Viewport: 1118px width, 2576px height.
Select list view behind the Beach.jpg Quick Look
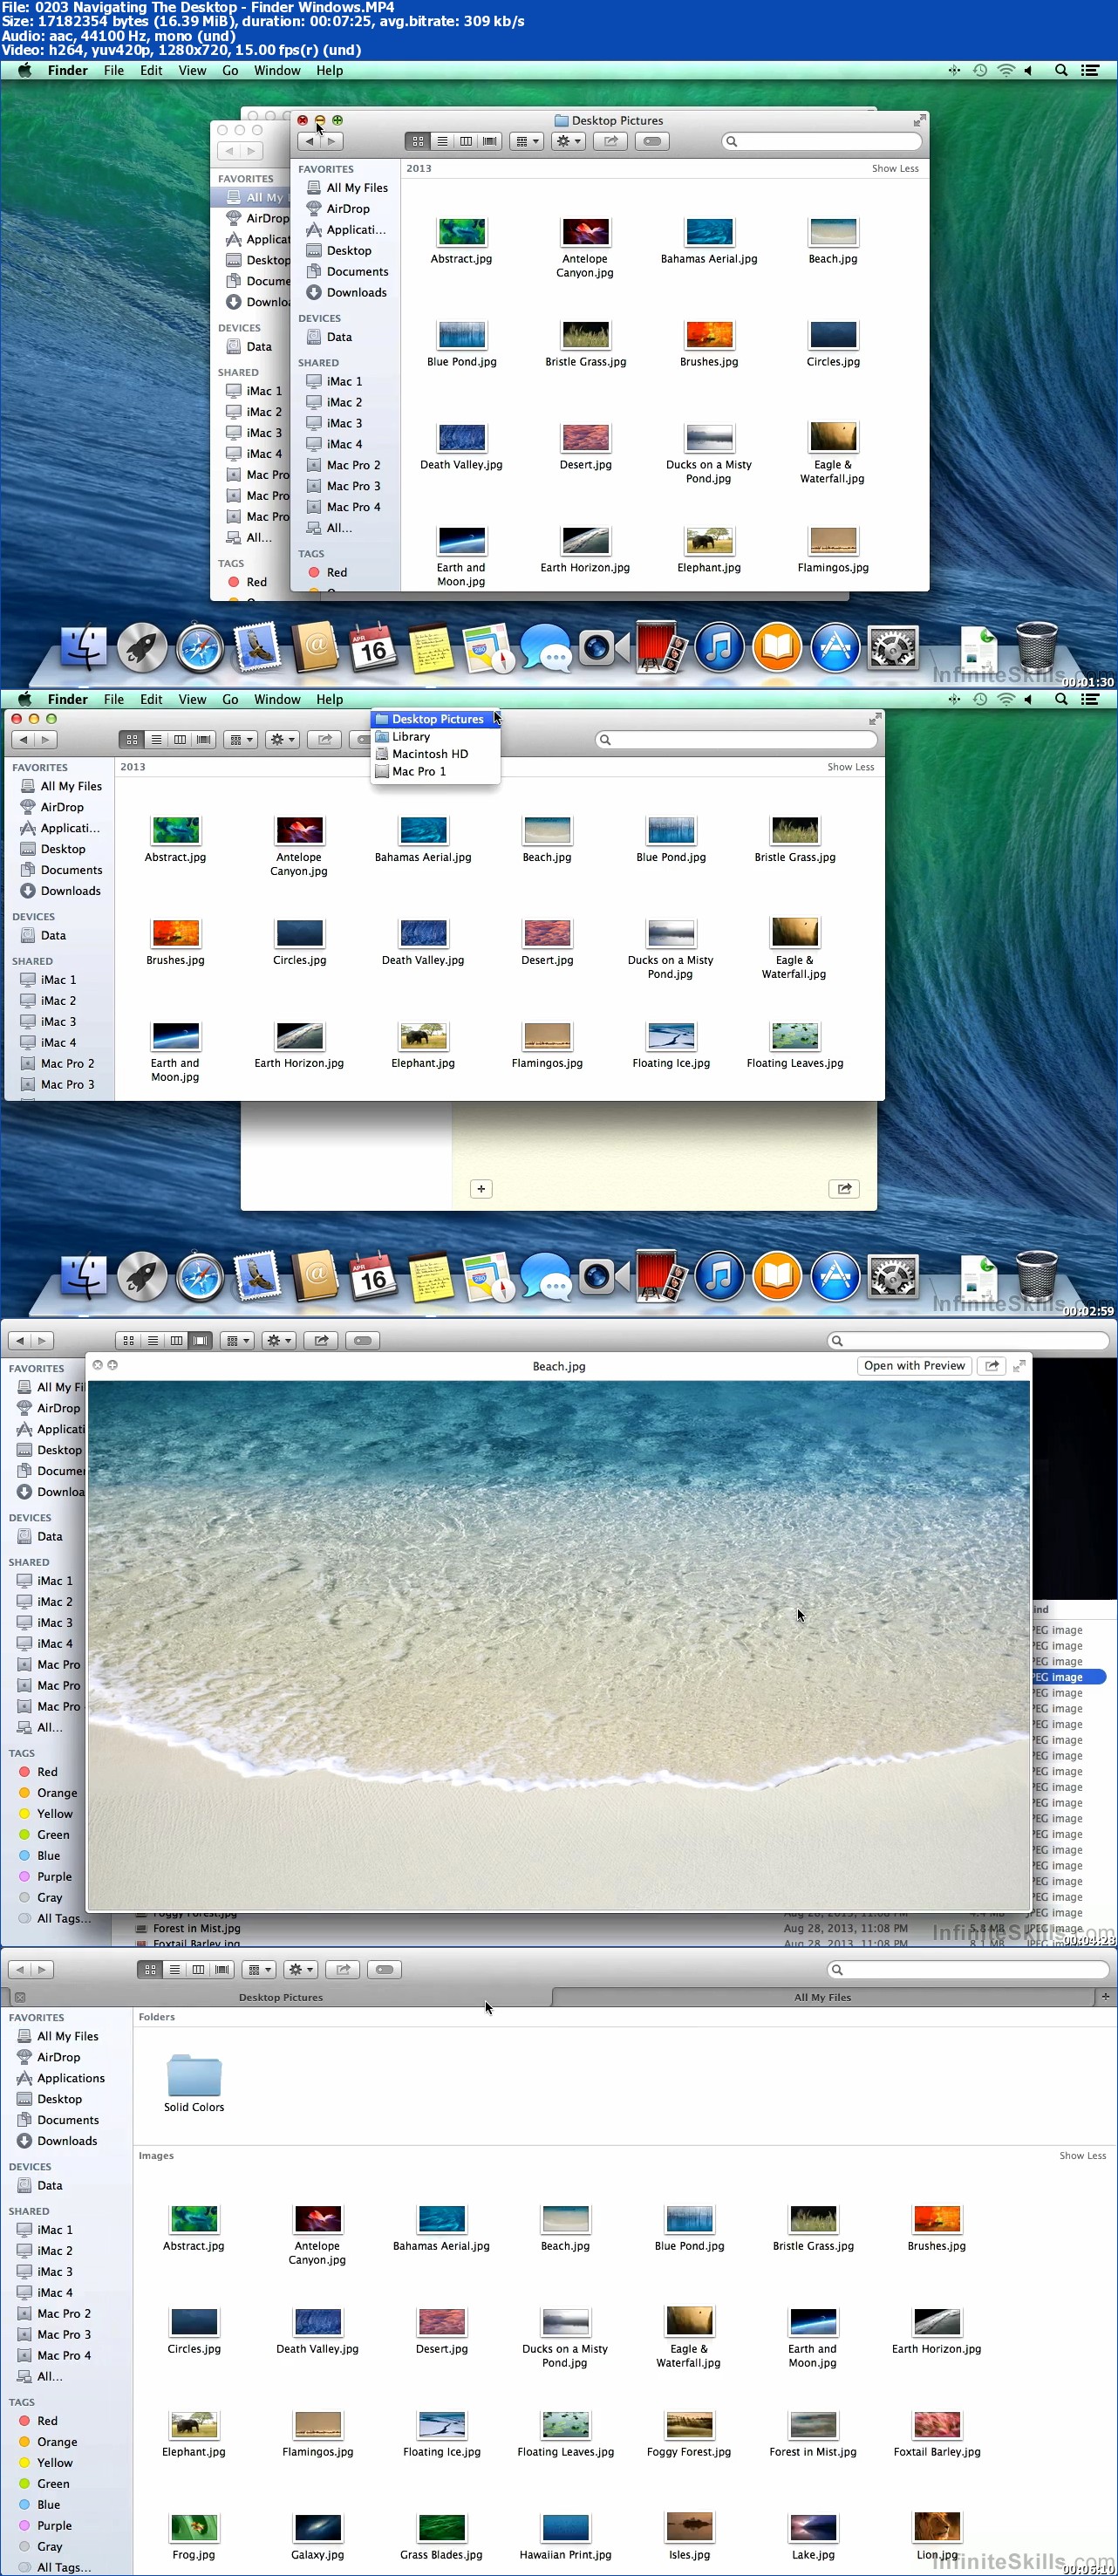click(152, 1340)
